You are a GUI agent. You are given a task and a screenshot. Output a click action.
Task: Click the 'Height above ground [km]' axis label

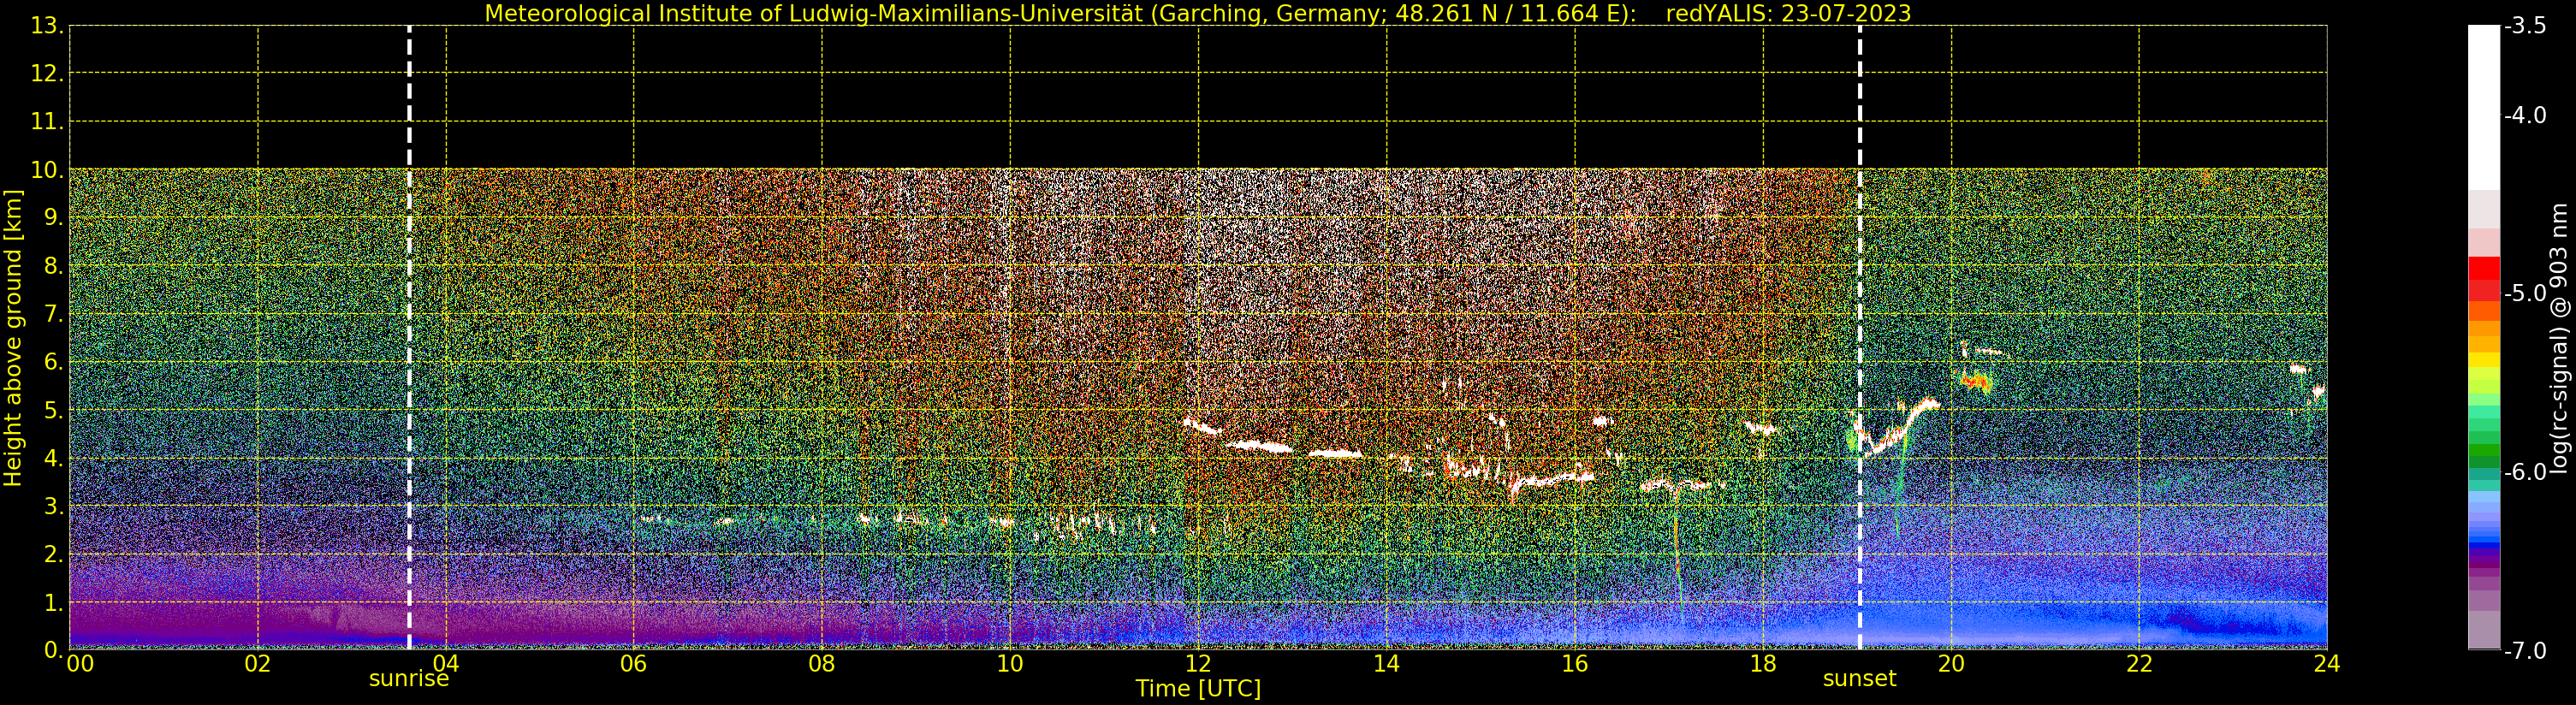pyautogui.click(x=13, y=338)
